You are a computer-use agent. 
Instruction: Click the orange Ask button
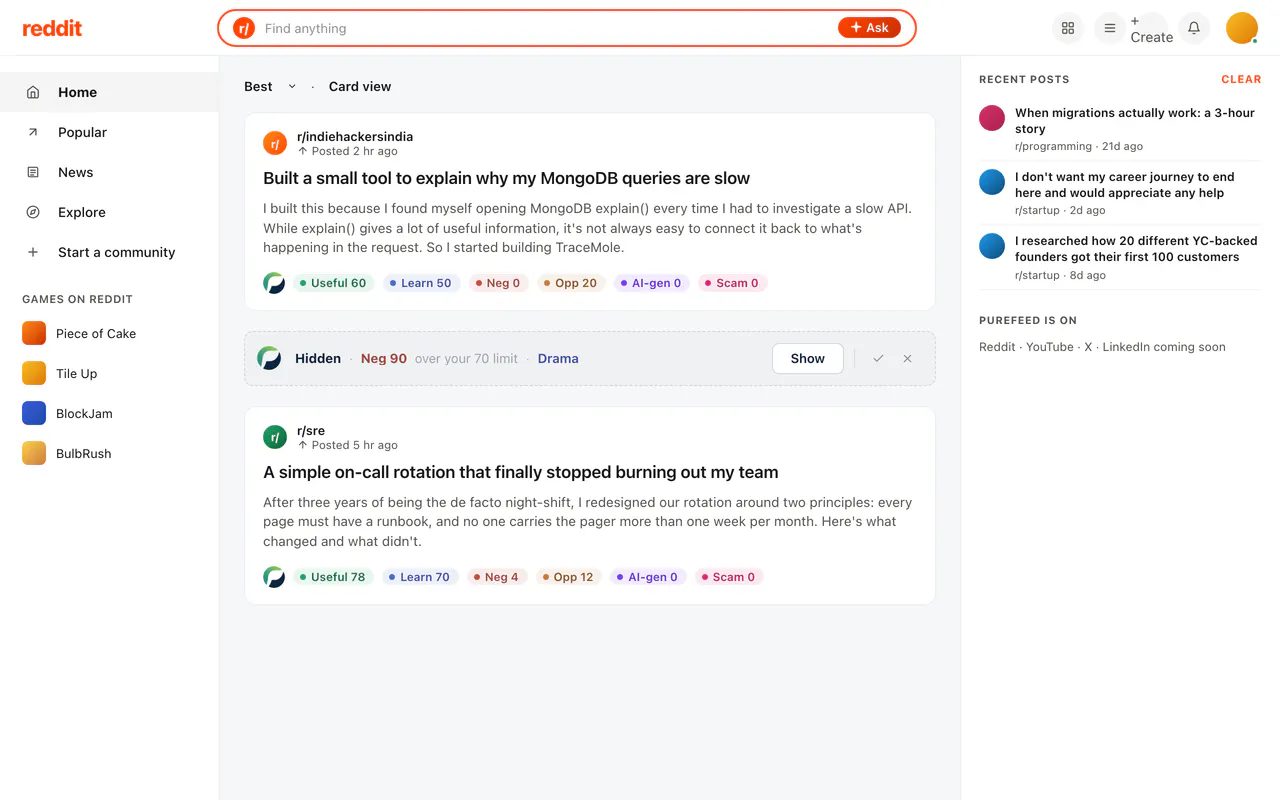869,28
